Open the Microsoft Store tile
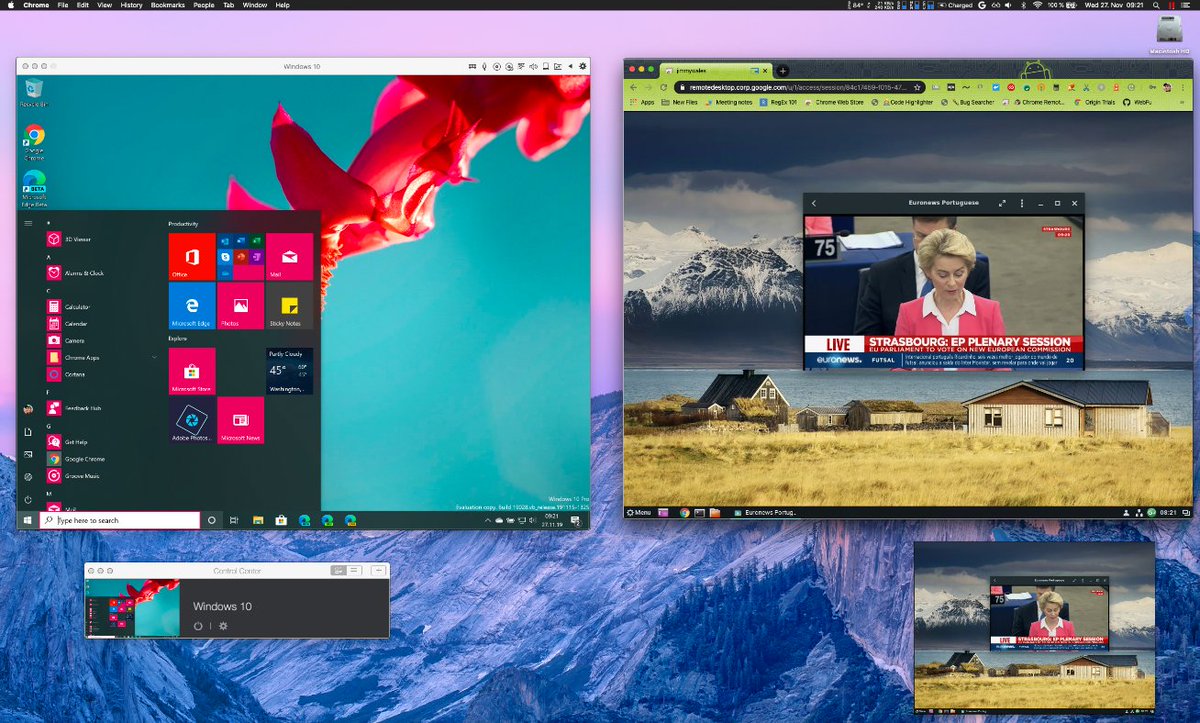Viewport: 1200px width, 723px height. (x=191, y=372)
